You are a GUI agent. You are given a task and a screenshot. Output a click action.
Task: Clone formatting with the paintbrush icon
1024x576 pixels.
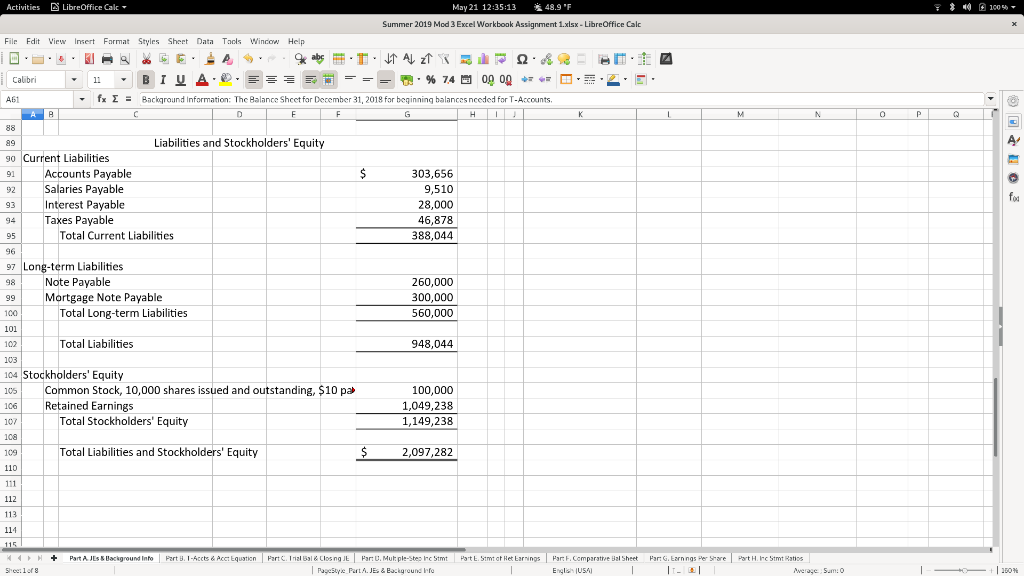pyautogui.click(x=210, y=59)
